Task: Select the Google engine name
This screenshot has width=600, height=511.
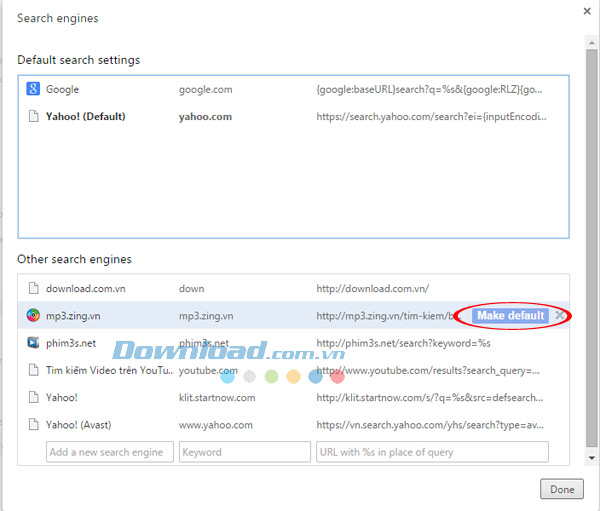Action: pos(62,89)
